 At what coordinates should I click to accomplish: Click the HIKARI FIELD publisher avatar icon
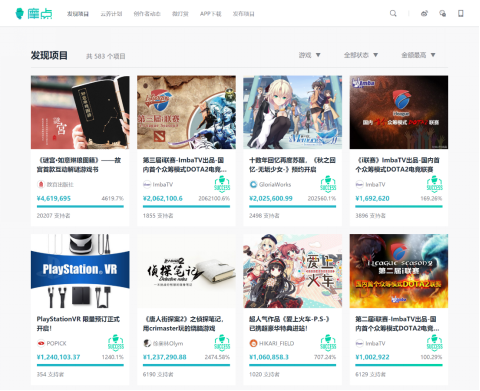click(253, 343)
